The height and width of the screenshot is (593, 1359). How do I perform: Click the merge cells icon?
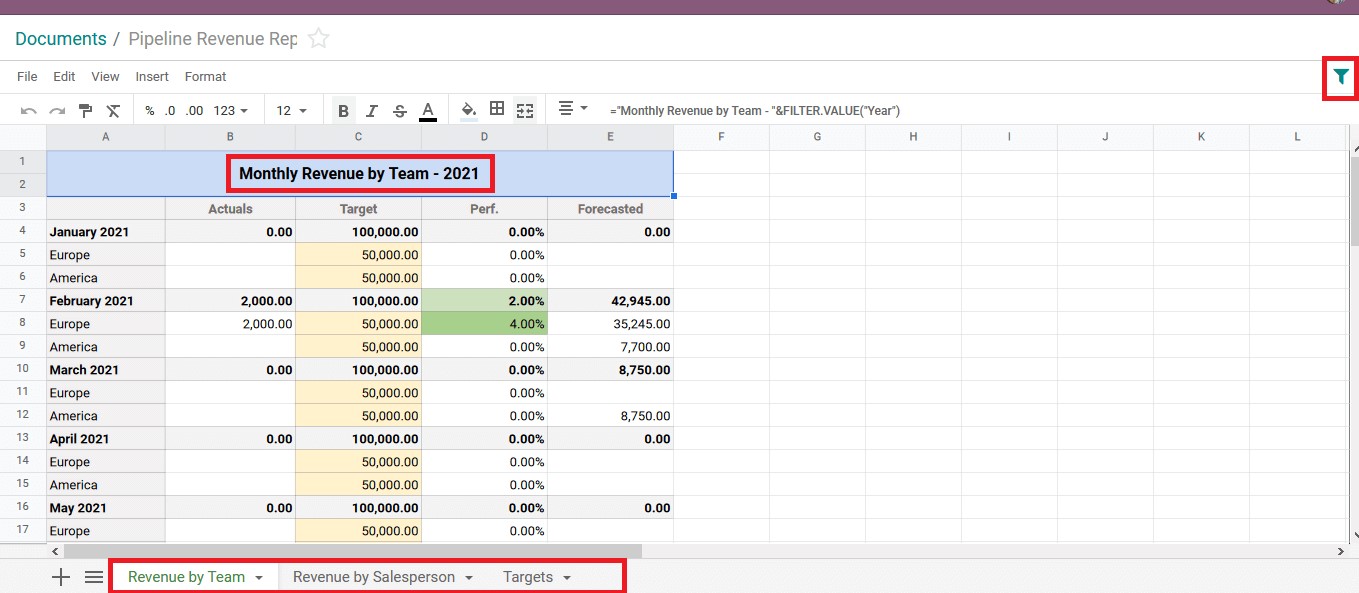[525, 110]
